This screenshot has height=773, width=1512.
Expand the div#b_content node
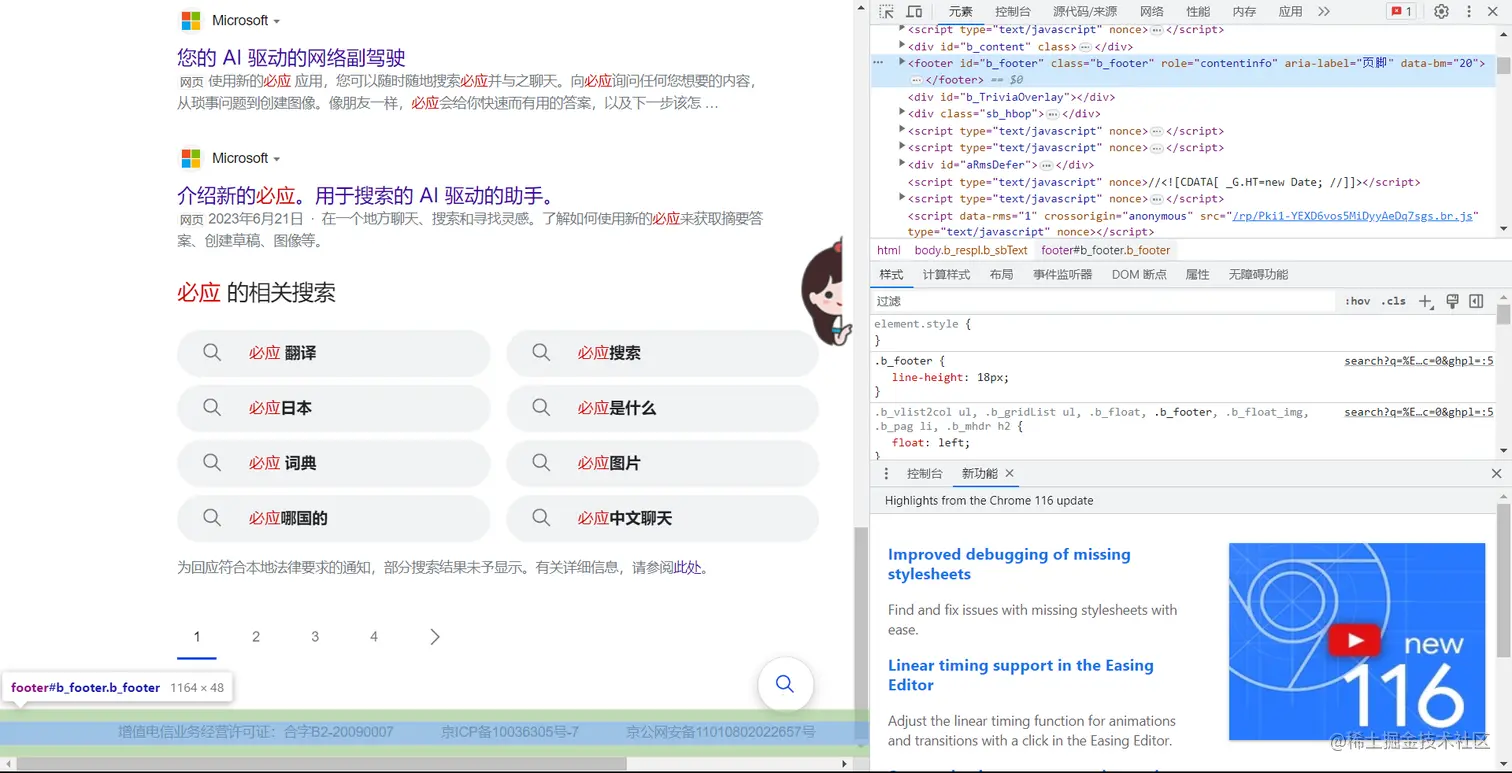coord(902,46)
